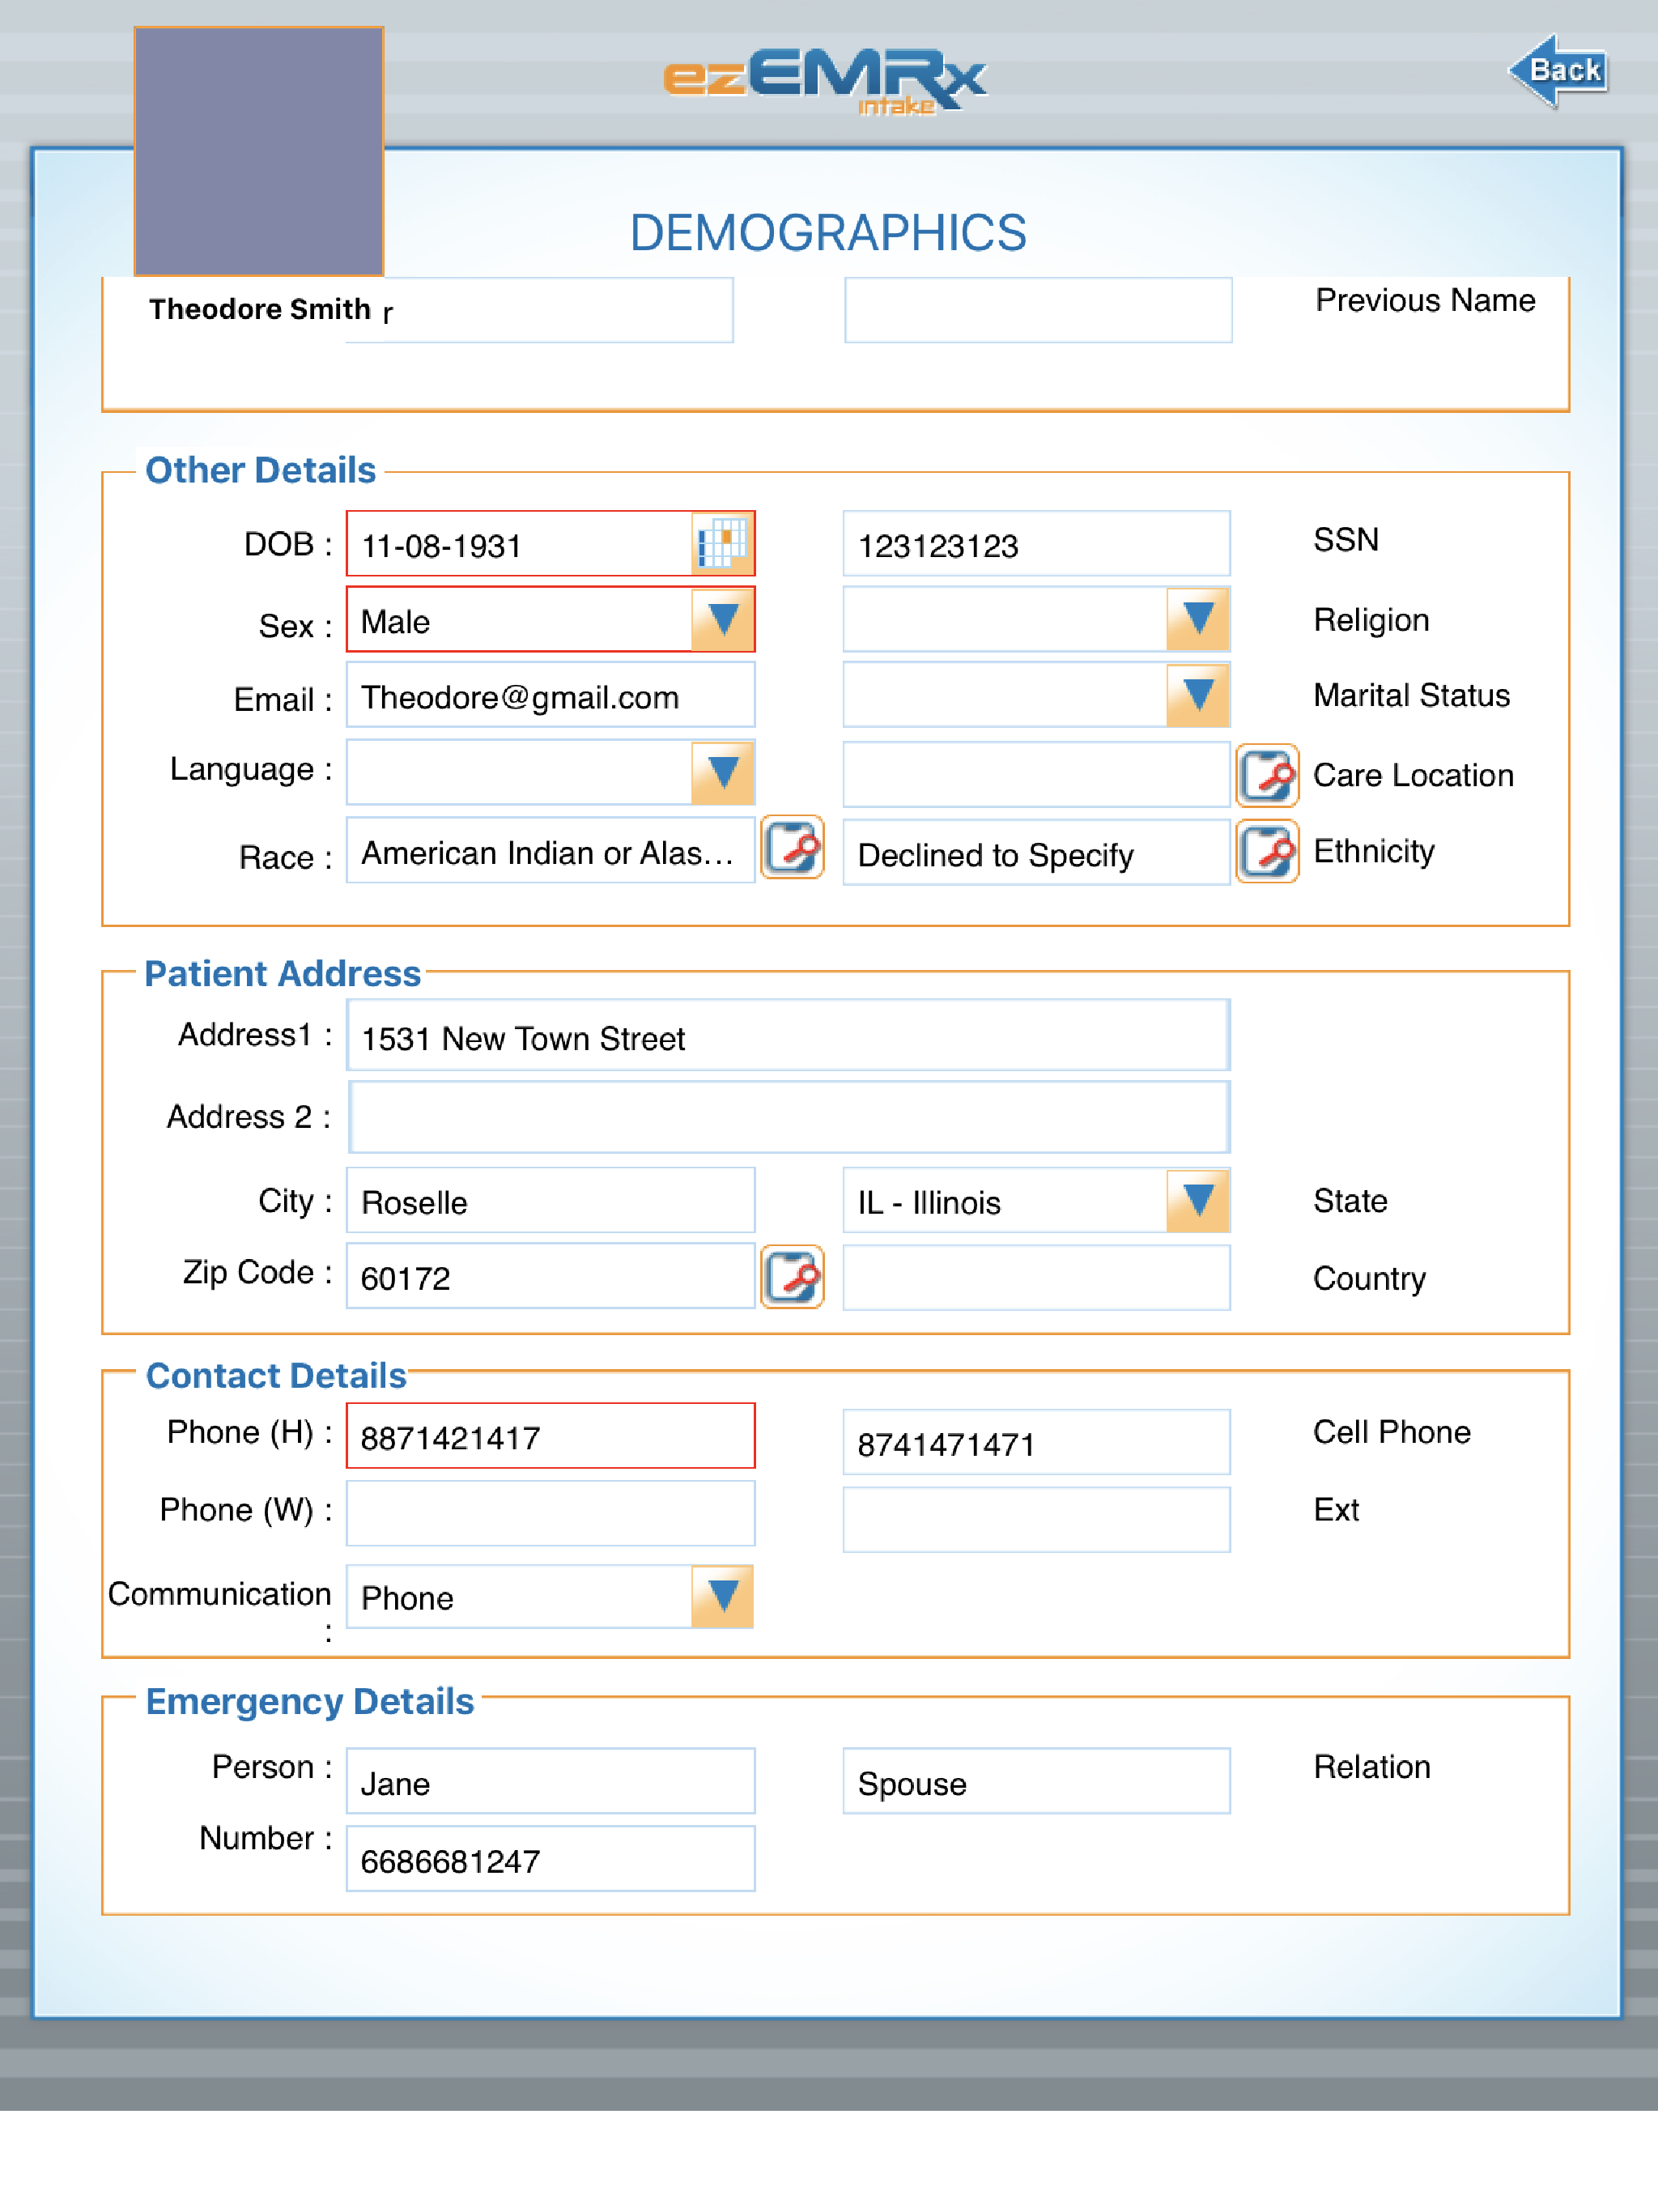
Task: Click the Previous Name input field
Action: [1038, 310]
